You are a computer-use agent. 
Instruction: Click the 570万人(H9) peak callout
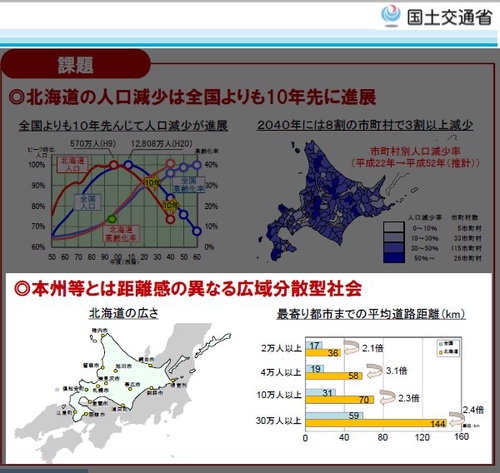93,144
